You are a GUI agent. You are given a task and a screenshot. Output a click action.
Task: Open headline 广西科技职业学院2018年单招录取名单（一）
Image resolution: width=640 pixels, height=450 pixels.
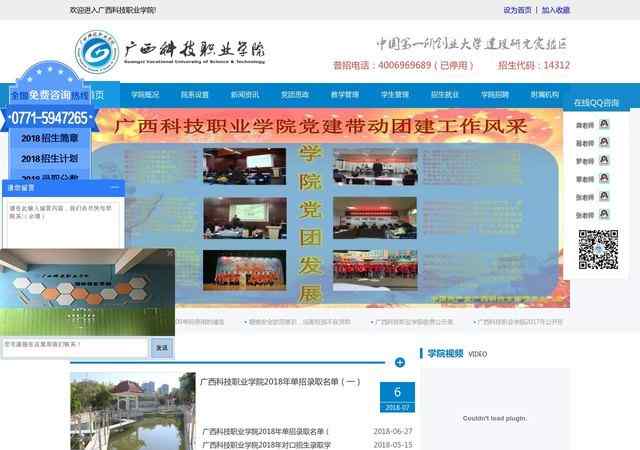point(280,382)
